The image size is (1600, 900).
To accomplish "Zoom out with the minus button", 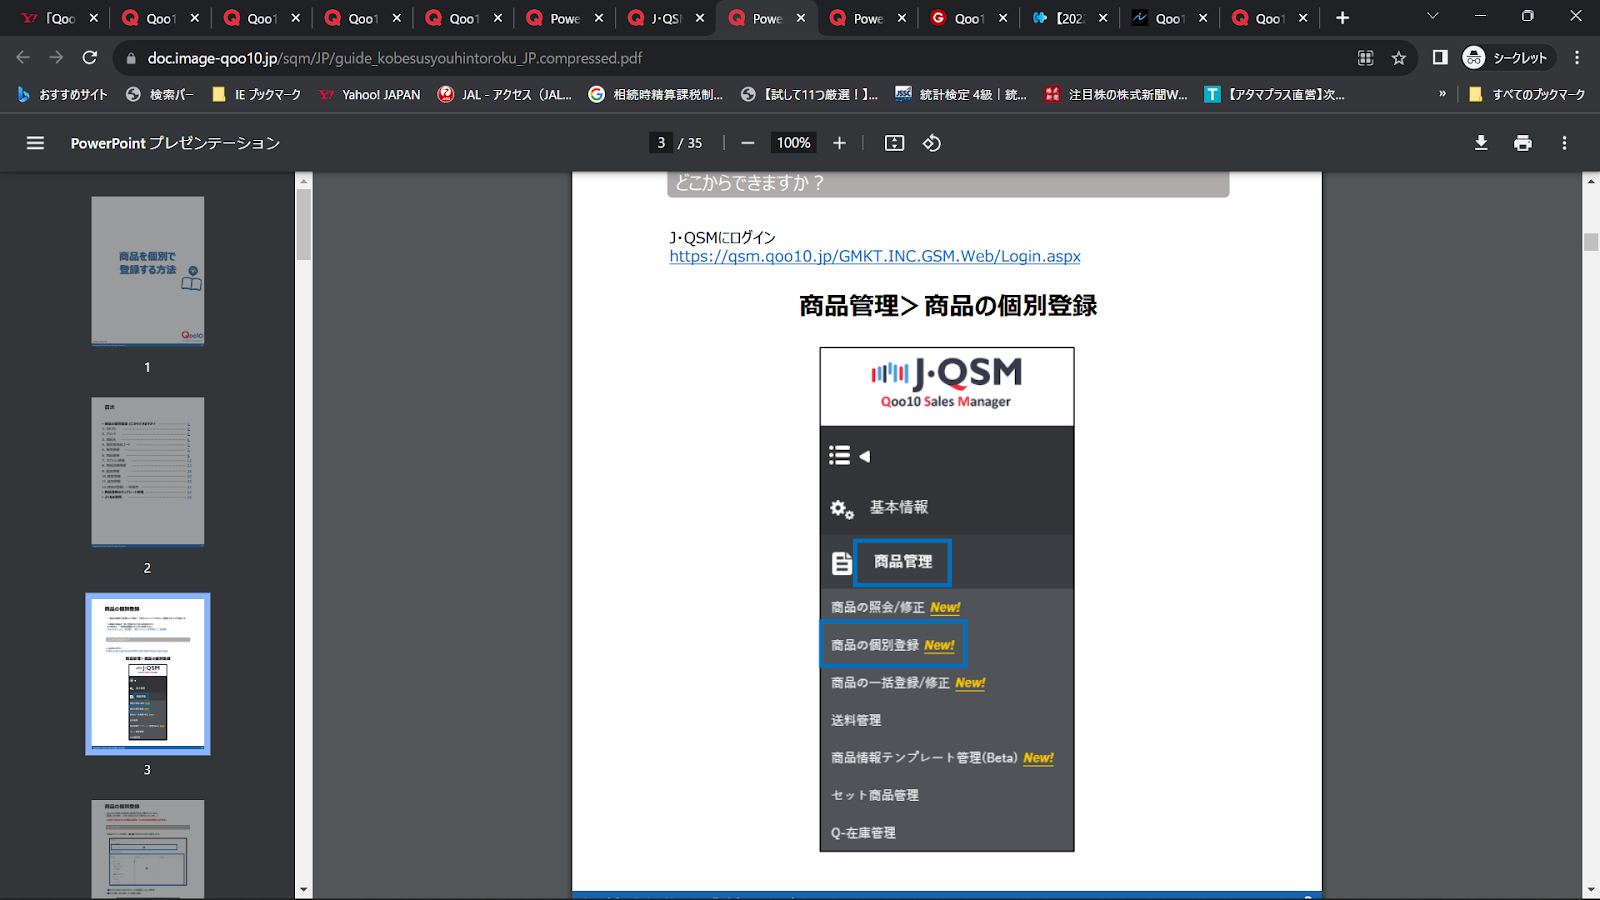I will click(x=747, y=143).
